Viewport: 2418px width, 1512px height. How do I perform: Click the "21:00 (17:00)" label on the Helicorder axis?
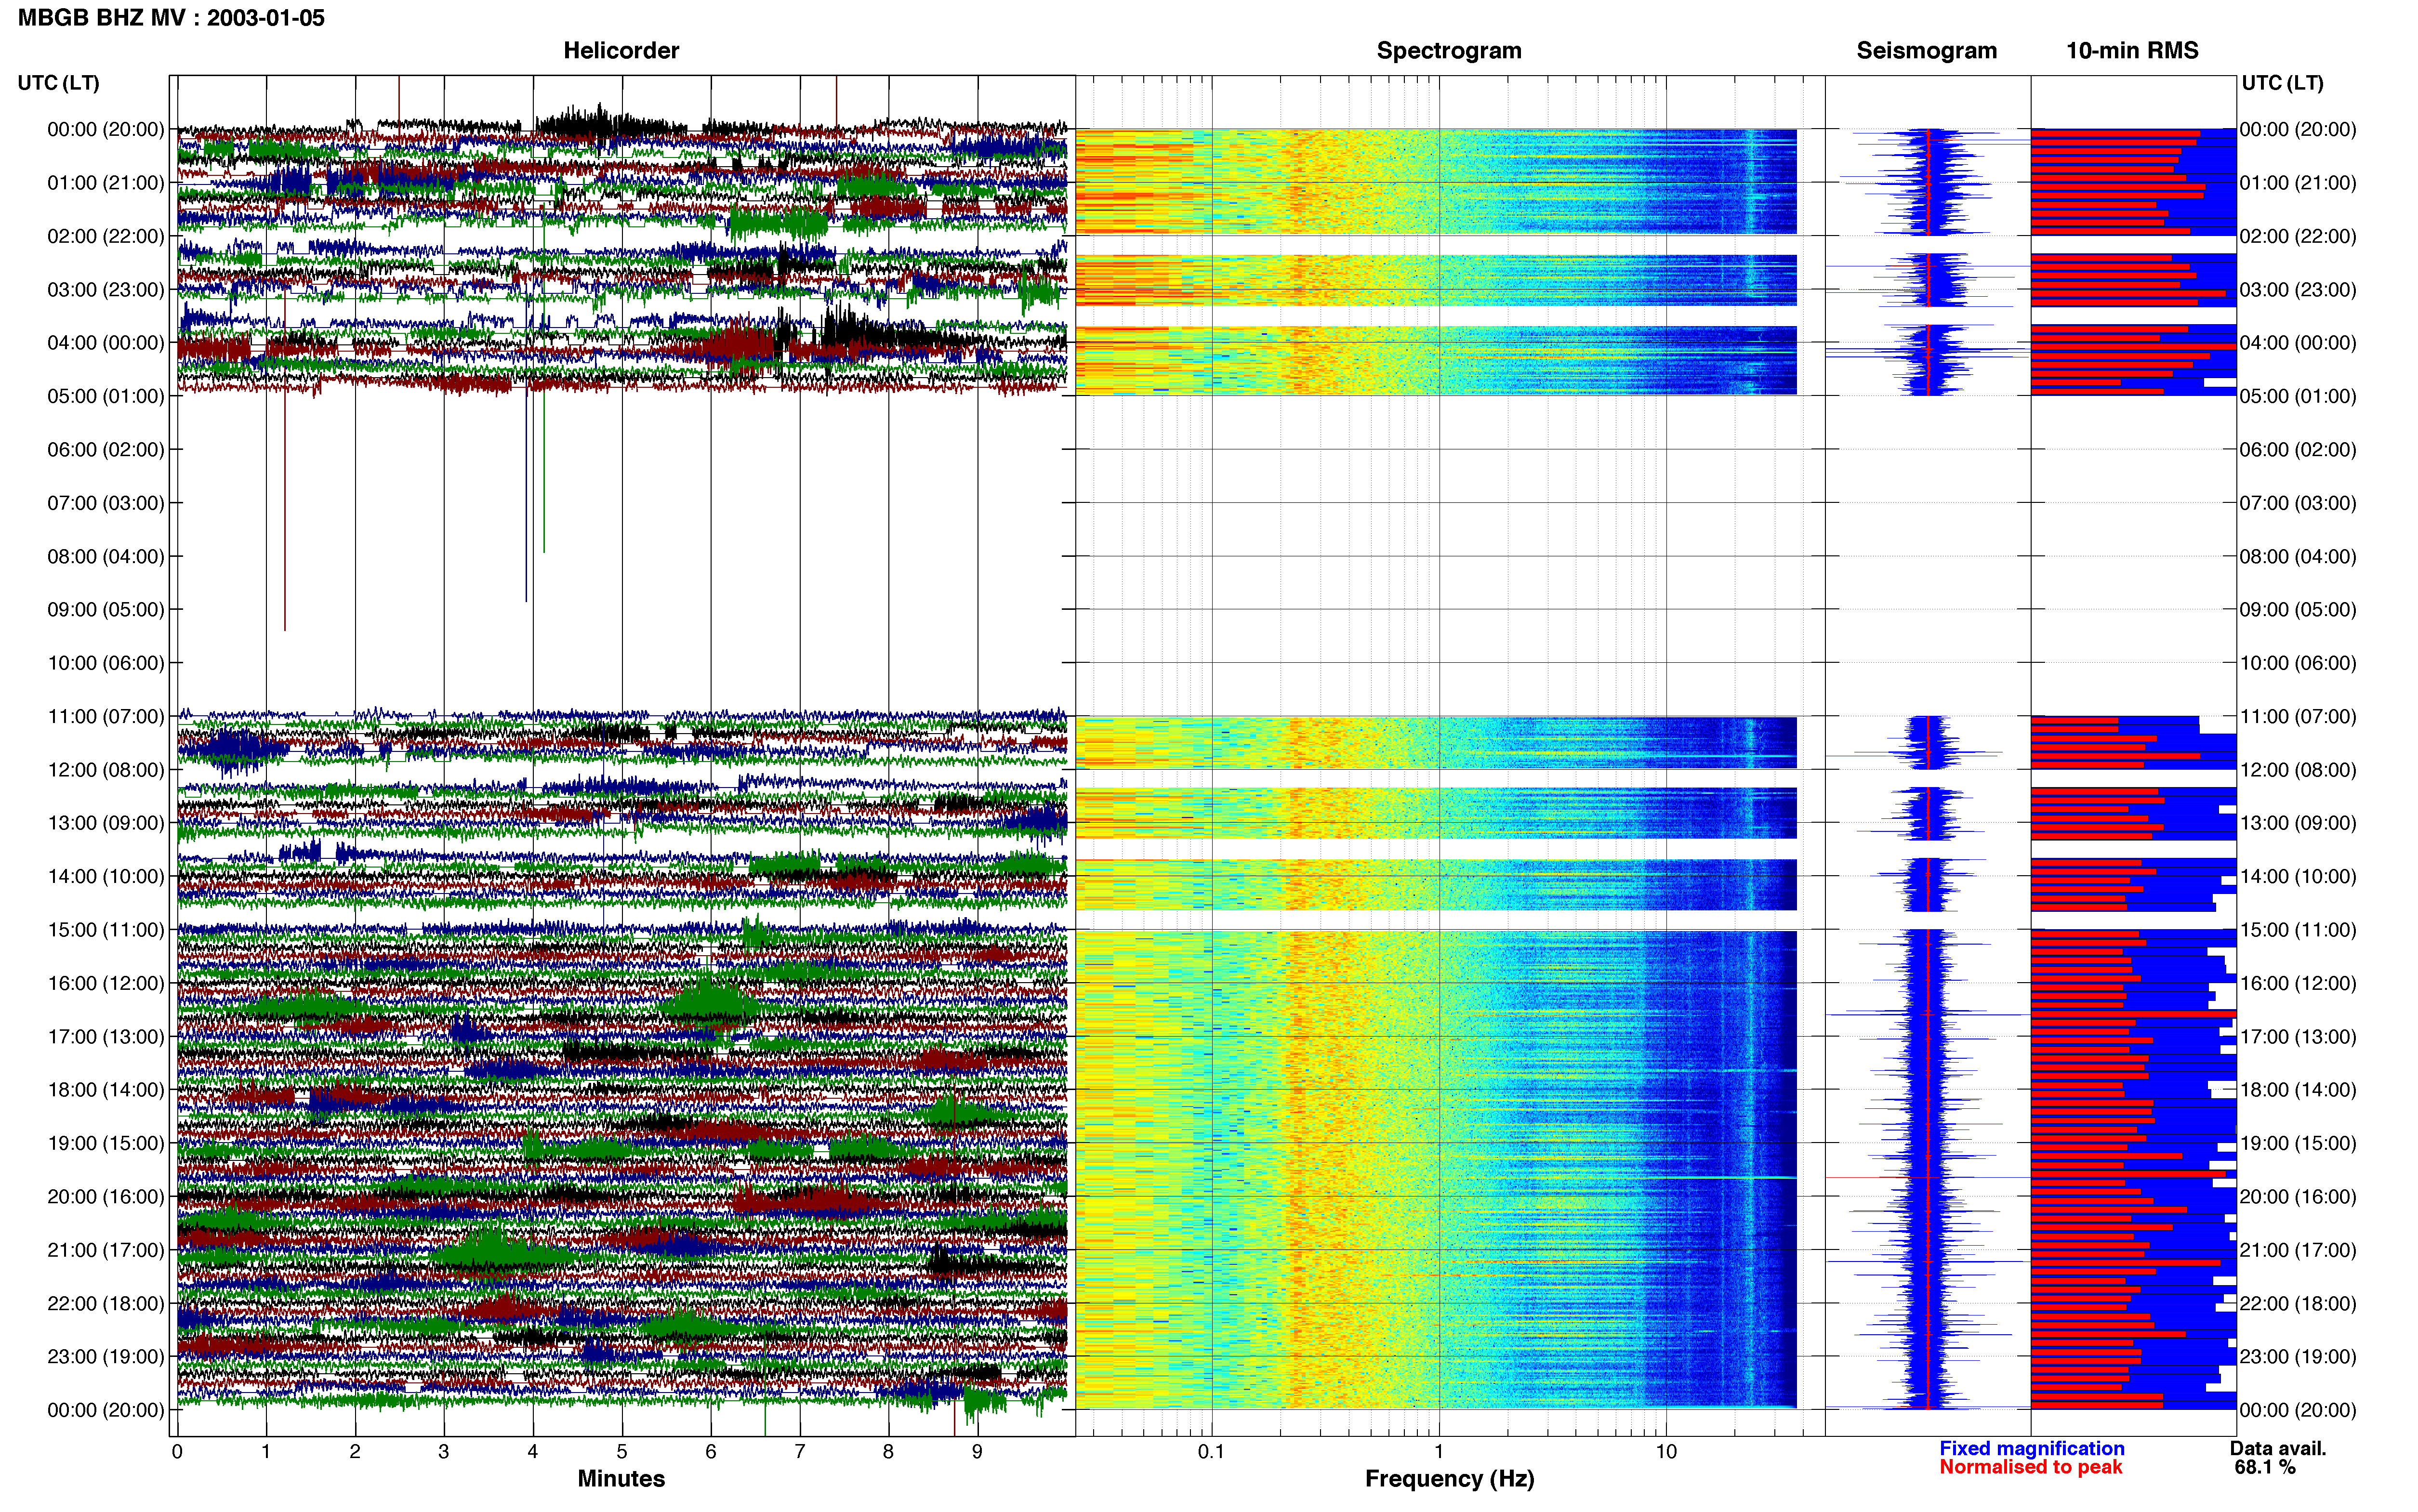(x=106, y=1250)
